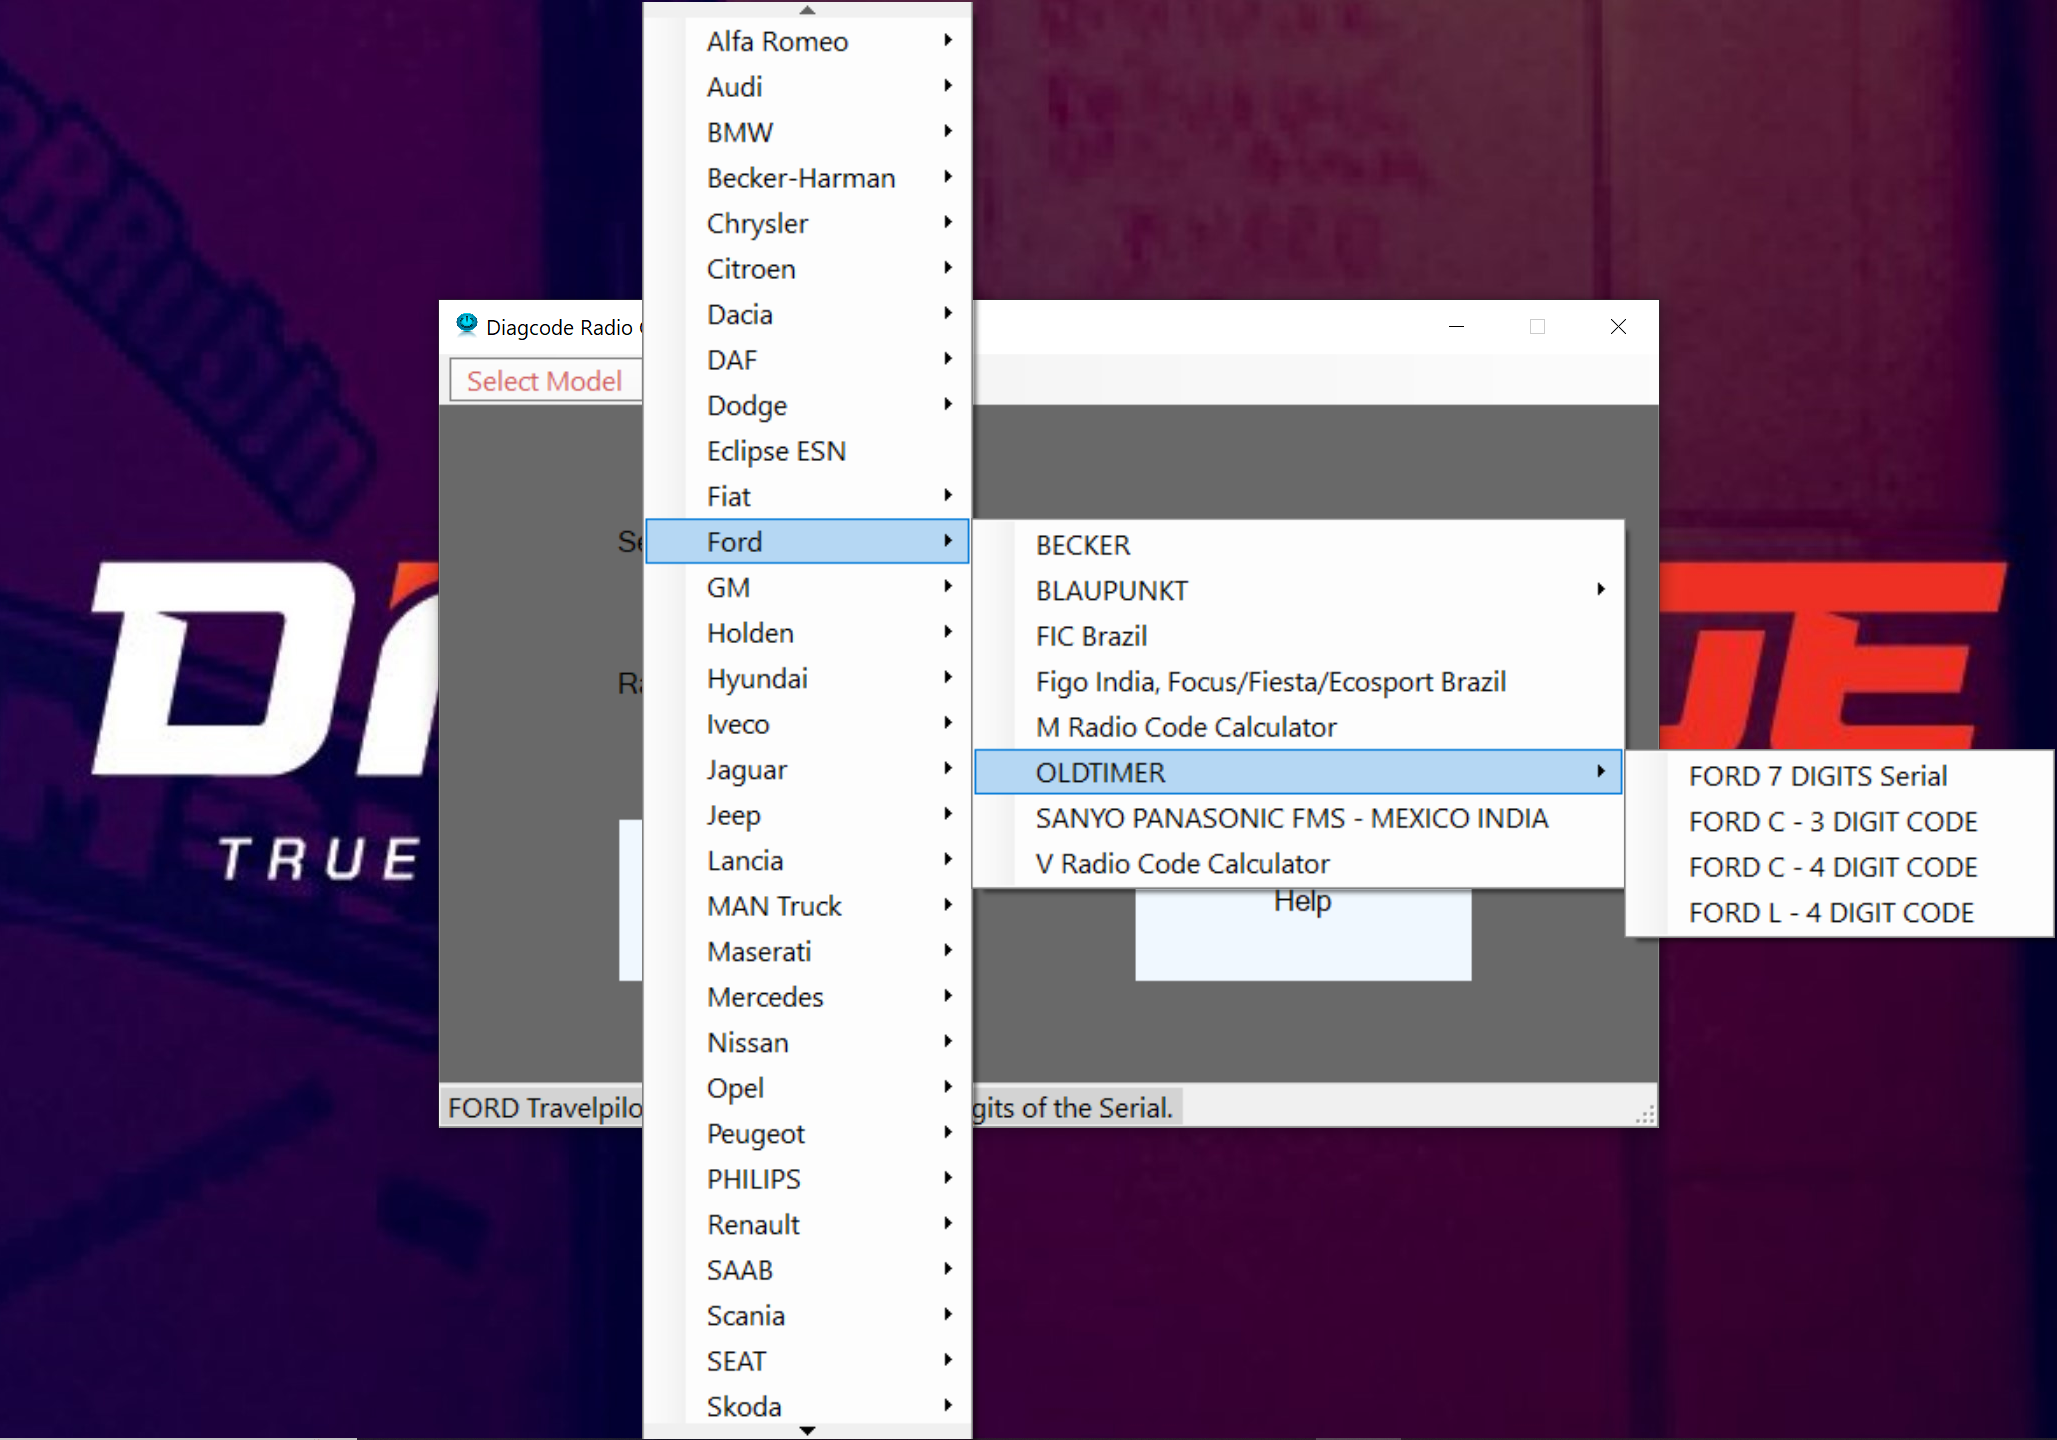Image resolution: width=2057 pixels, height=1440 pixels.
Task: Open the Iveco submenu
Action: 807,724
